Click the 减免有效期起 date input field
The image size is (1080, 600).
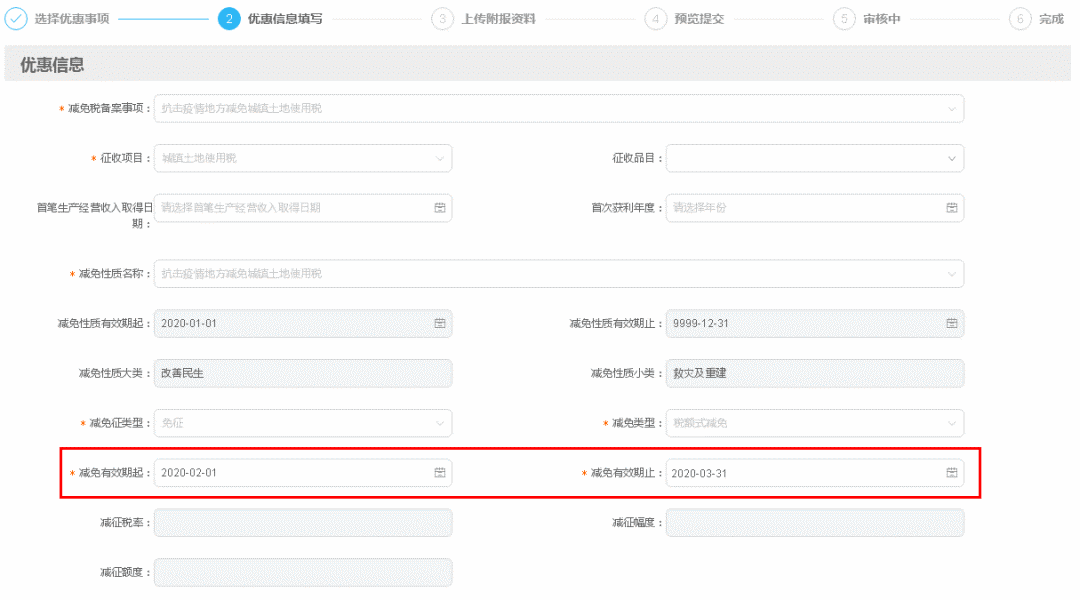[x=290, y=473]
